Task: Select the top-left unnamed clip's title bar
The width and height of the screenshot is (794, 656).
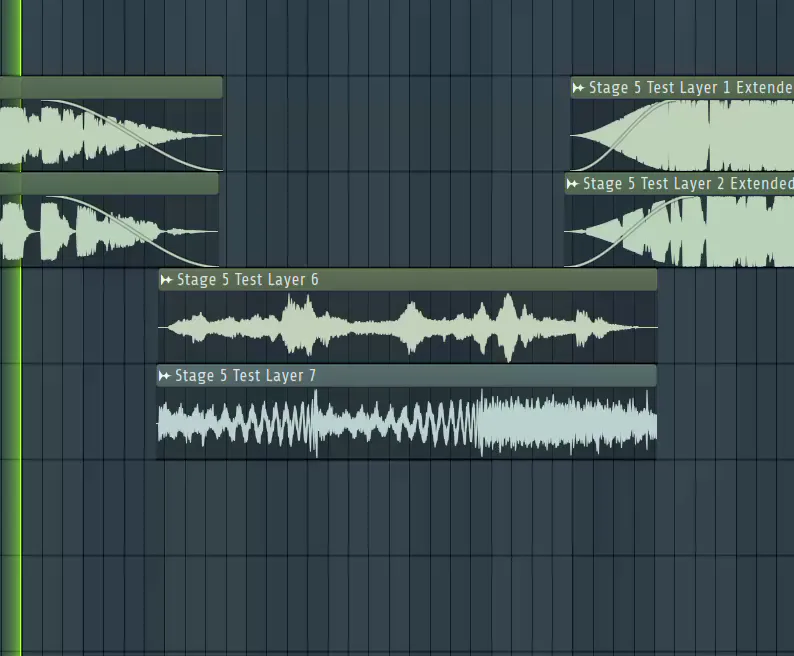Action: tap(111, 88)
